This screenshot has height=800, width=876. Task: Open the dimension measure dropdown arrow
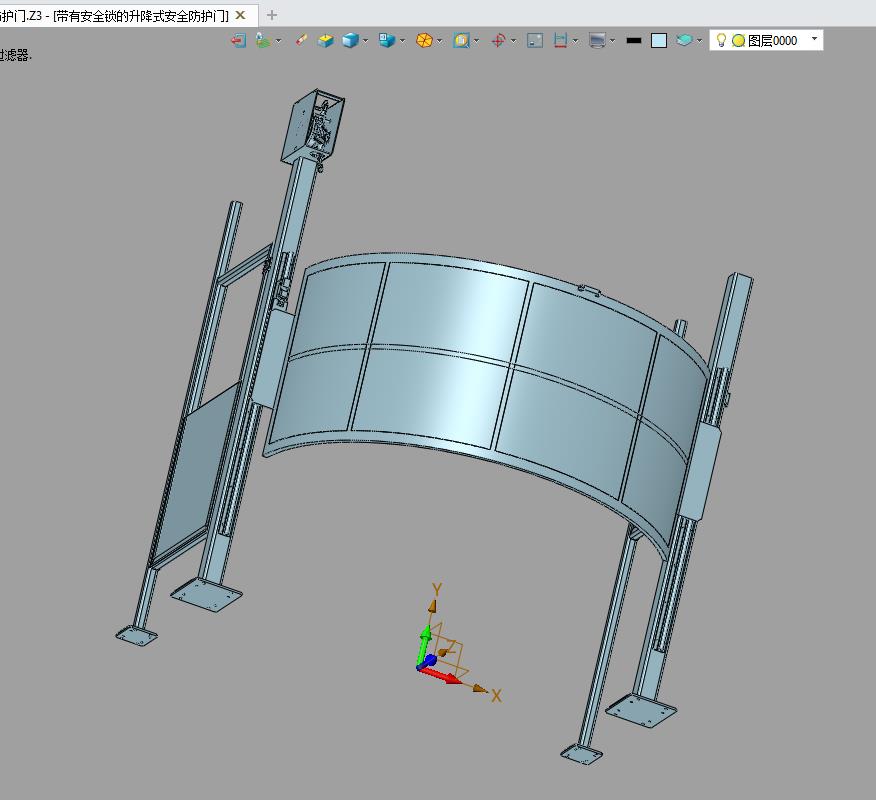(x=575, y=41)
